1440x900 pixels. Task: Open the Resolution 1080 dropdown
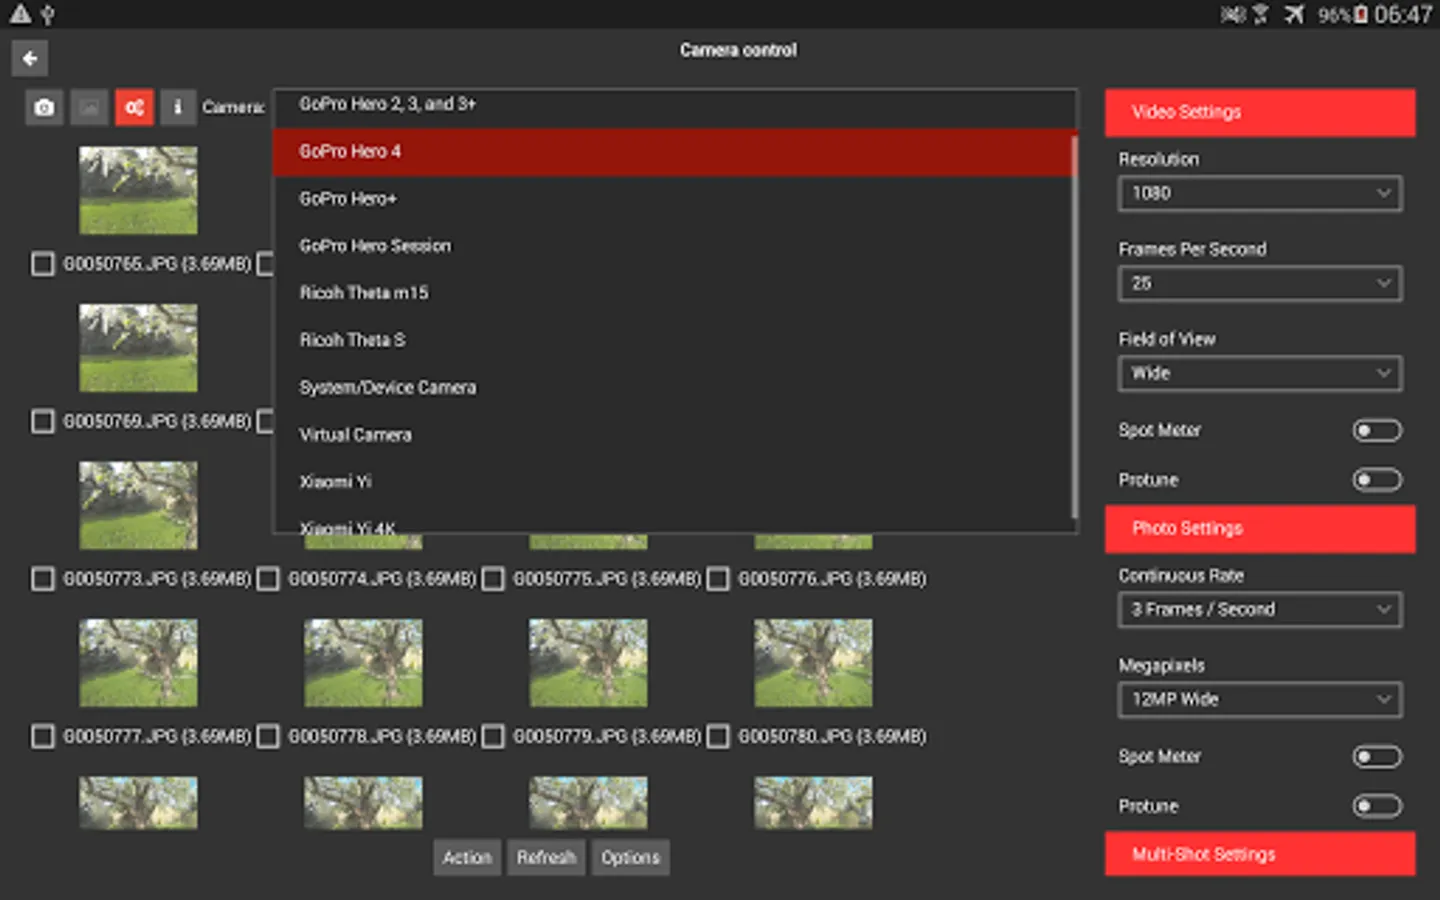pos(1260,193)
